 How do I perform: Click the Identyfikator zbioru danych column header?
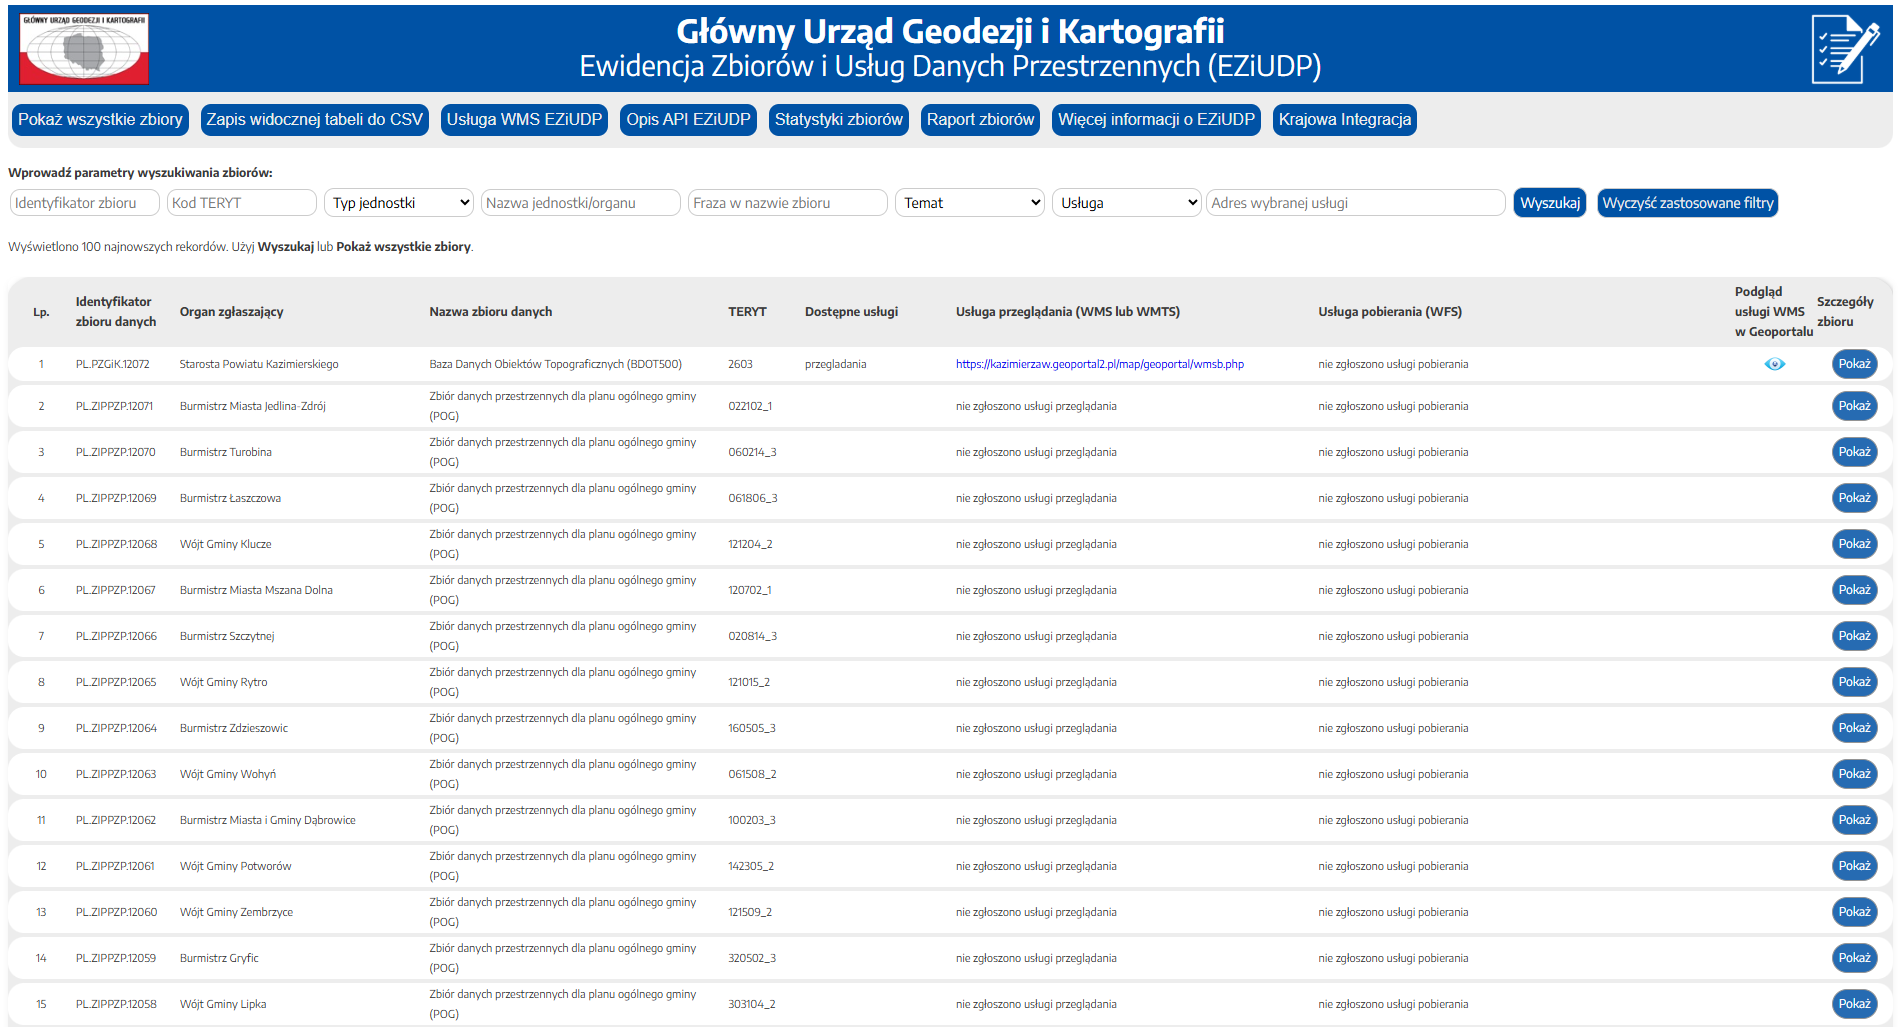116,312
